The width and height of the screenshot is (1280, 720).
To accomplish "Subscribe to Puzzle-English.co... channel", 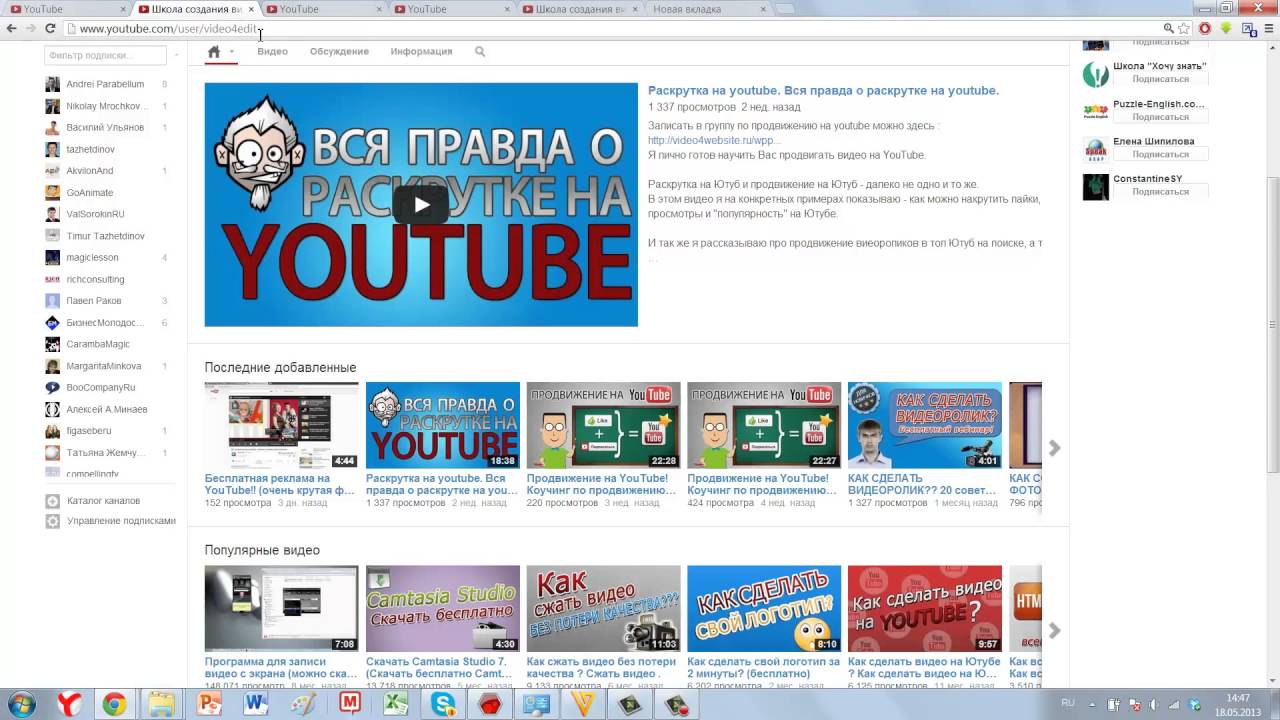I will click(1160, 117).
